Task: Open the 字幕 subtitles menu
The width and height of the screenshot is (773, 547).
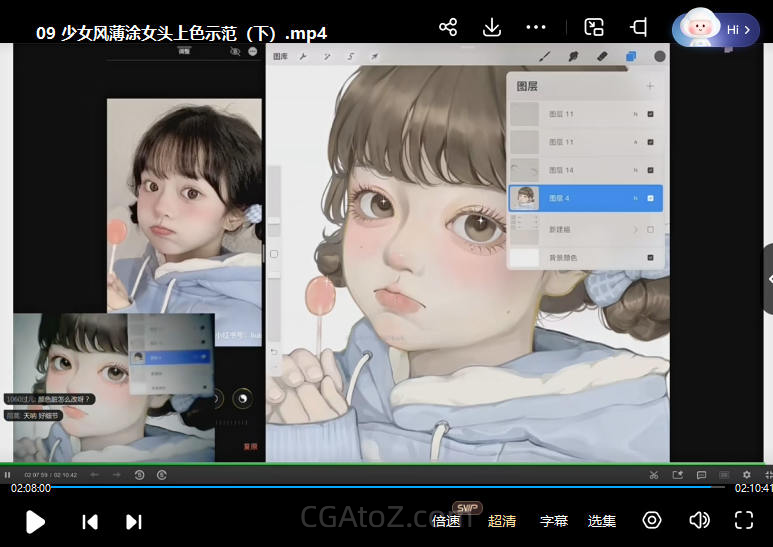Action: 554,521
